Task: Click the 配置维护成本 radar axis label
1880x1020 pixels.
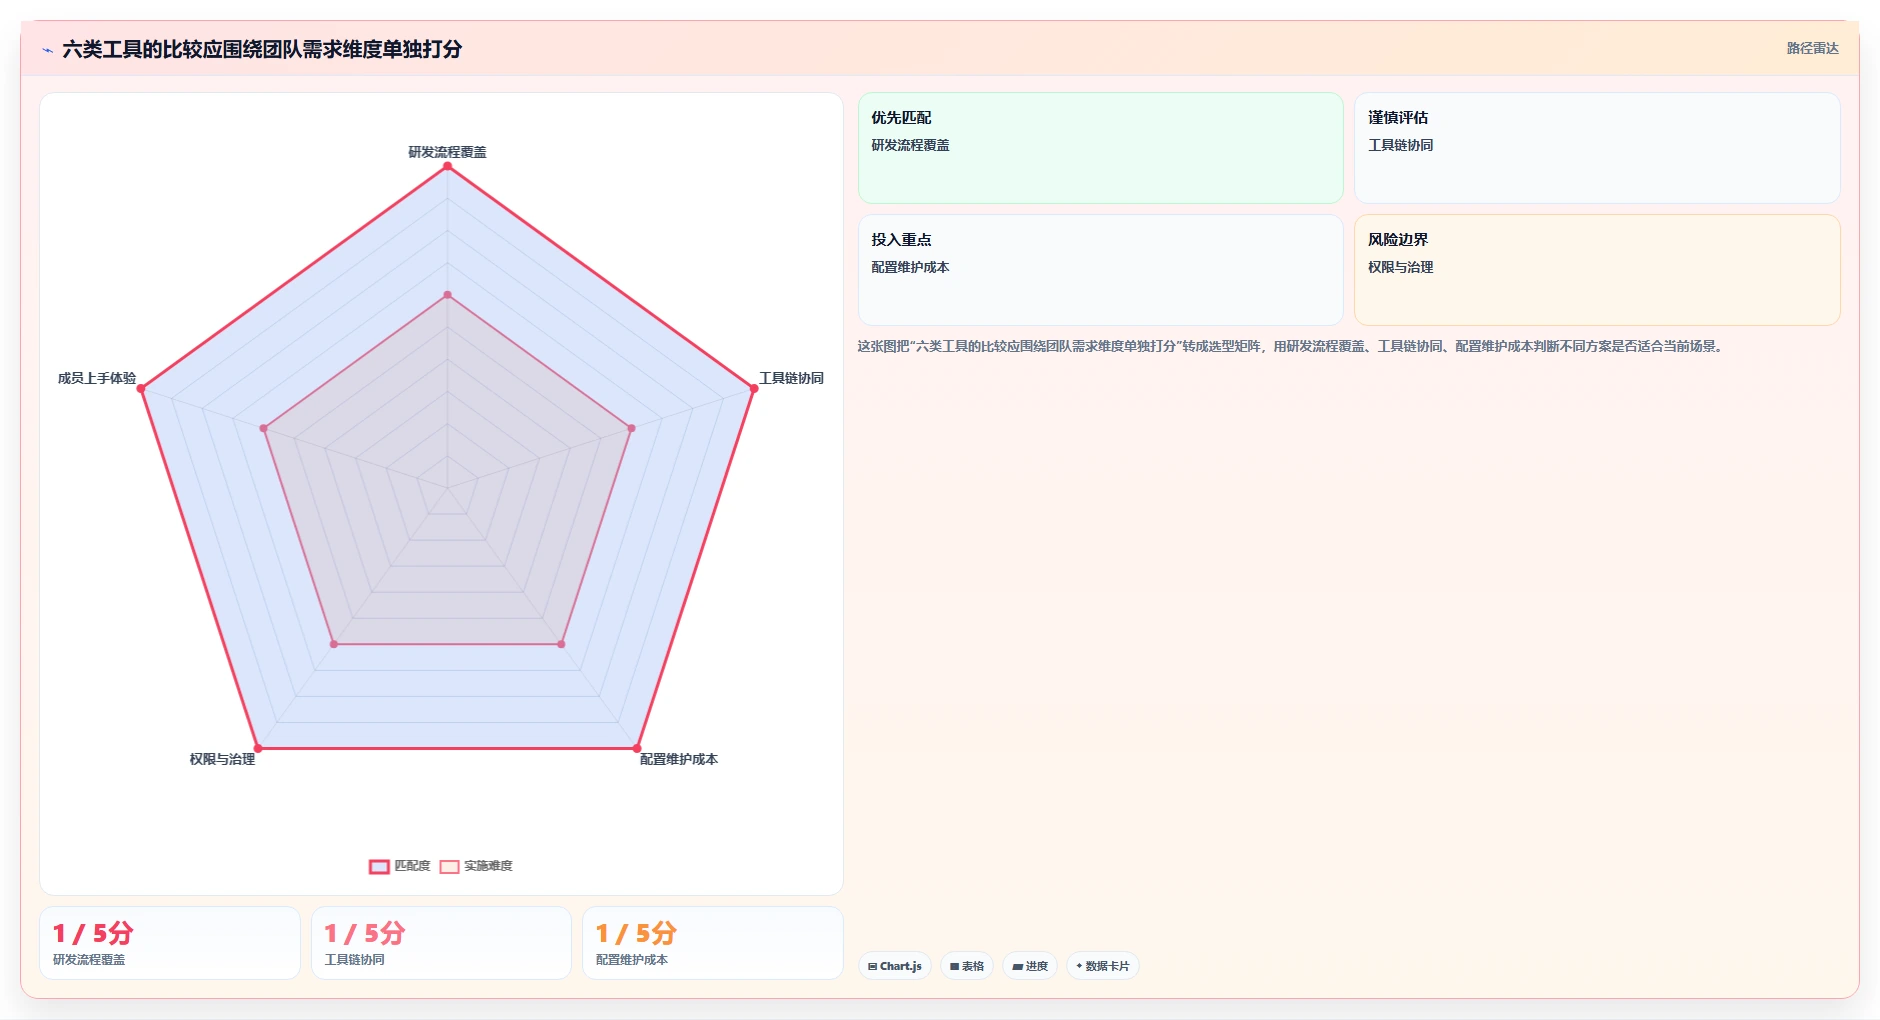Action: coord(679,759)
